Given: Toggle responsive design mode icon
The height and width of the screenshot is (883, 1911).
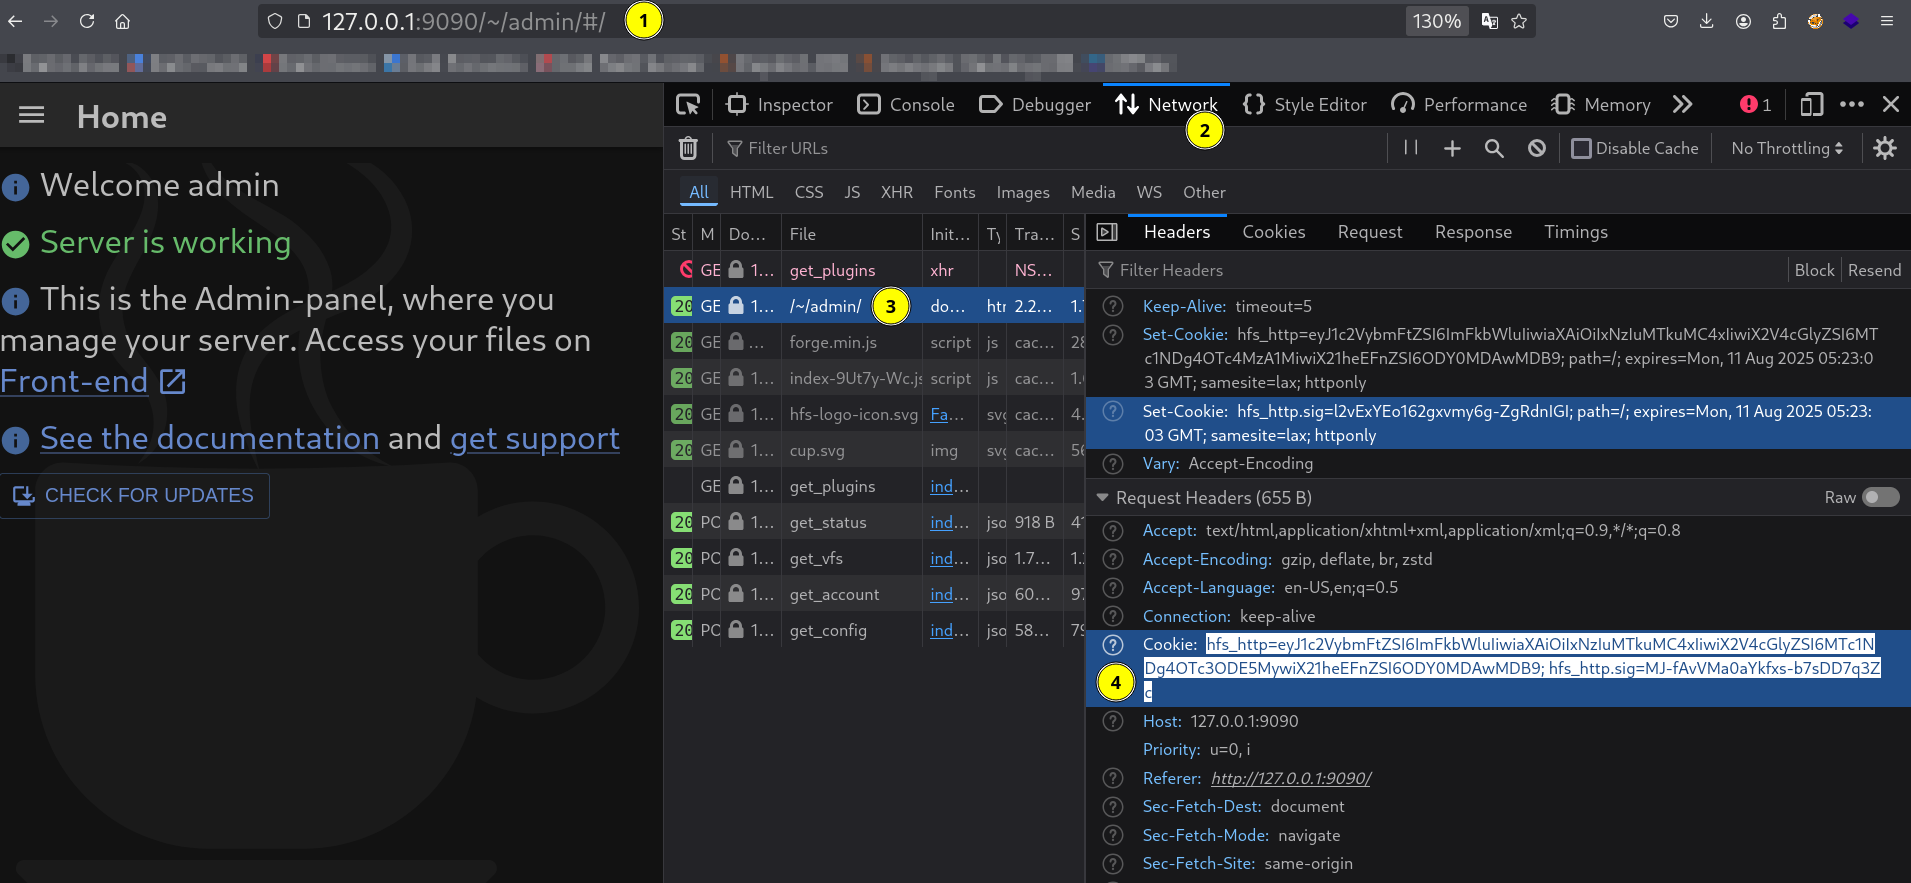Looking at the screenshot, I should [1811, 104].
